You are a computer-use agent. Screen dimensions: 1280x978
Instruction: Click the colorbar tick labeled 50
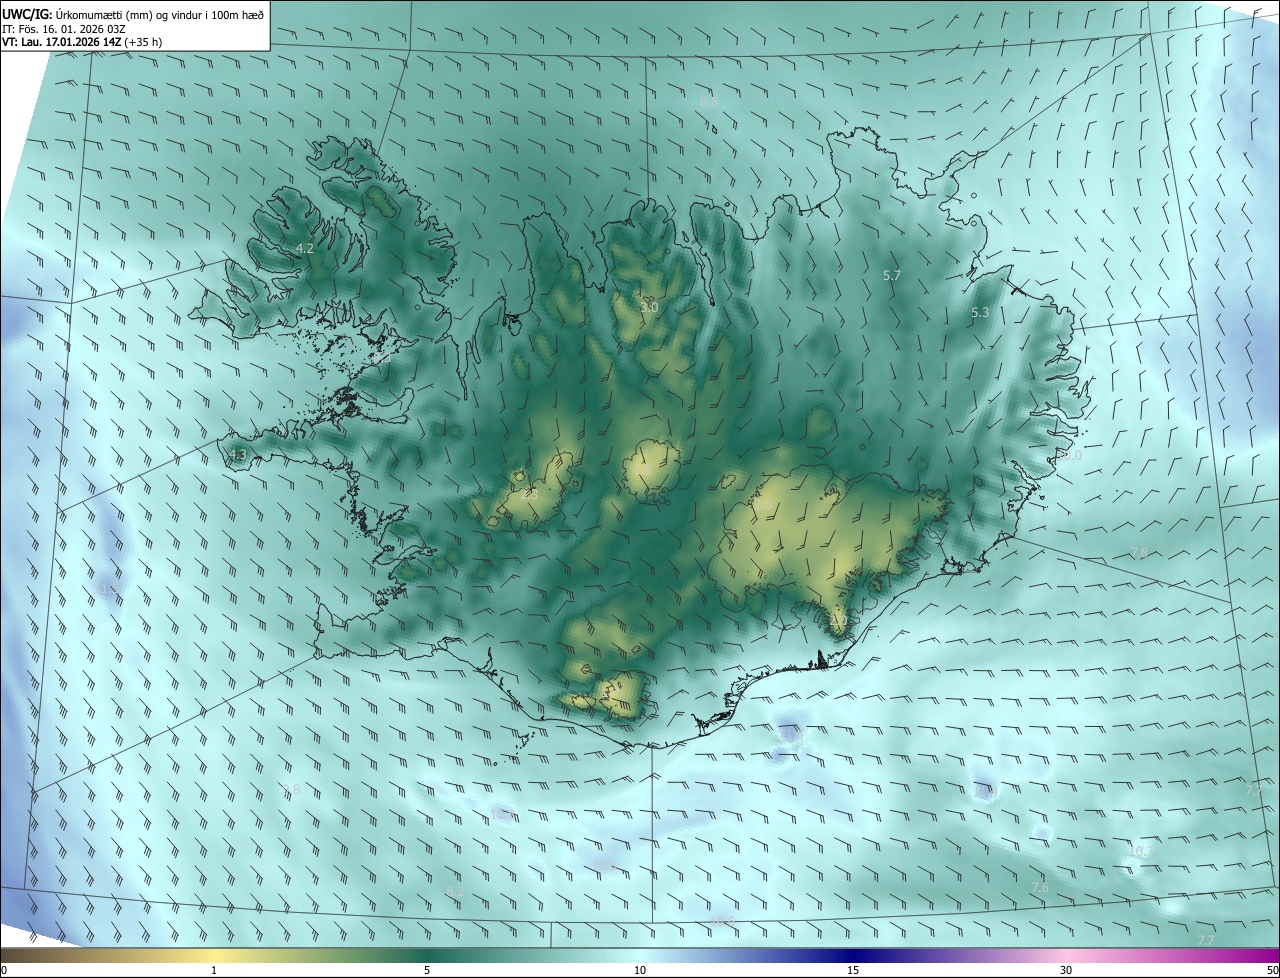click(x=1273, y=971)
